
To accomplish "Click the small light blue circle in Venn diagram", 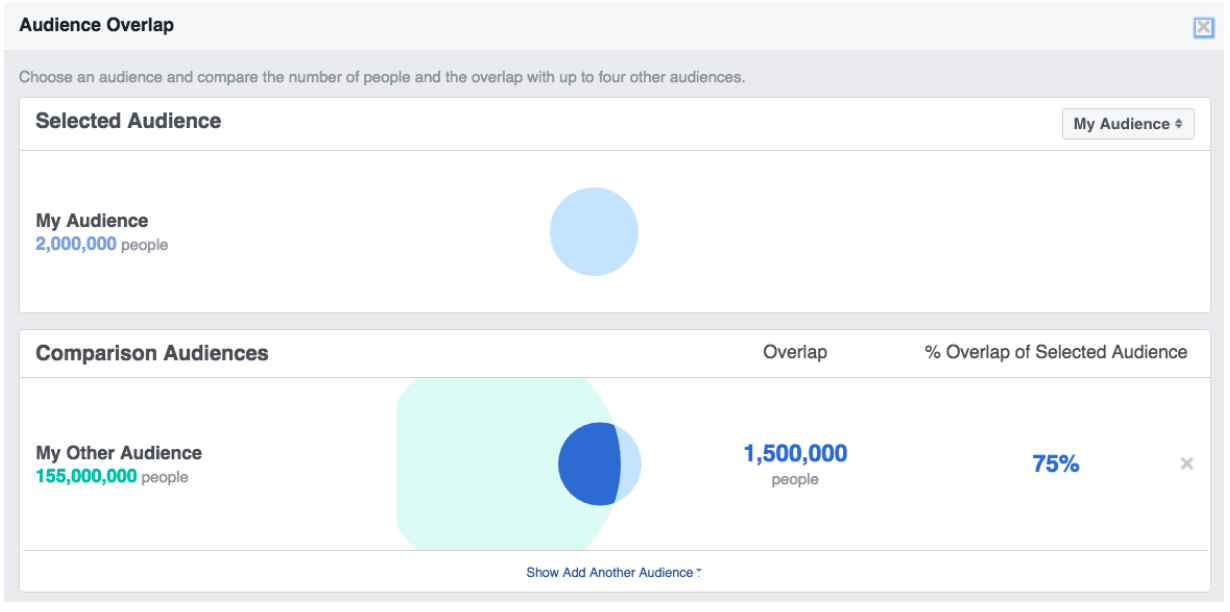I will click(630, 463).
